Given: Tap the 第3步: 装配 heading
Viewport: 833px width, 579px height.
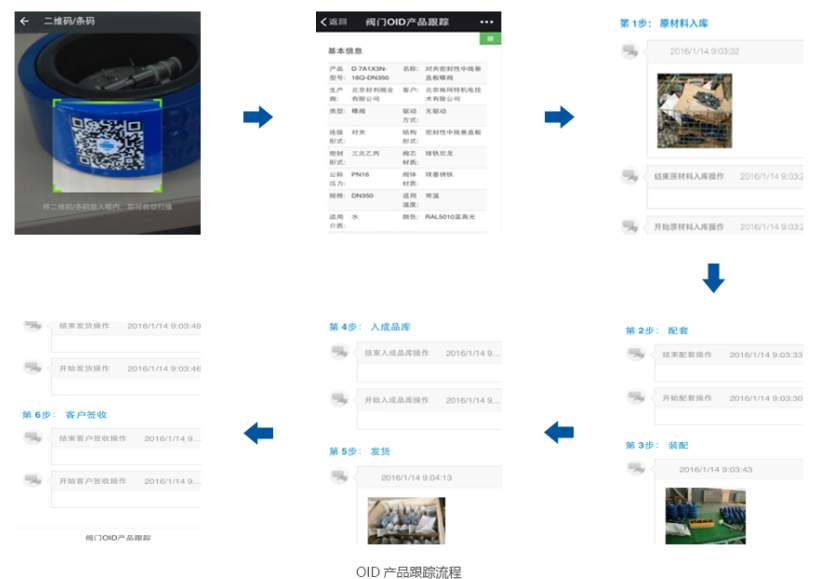Looking at the screenshot, I should click(x=657, y=445).
